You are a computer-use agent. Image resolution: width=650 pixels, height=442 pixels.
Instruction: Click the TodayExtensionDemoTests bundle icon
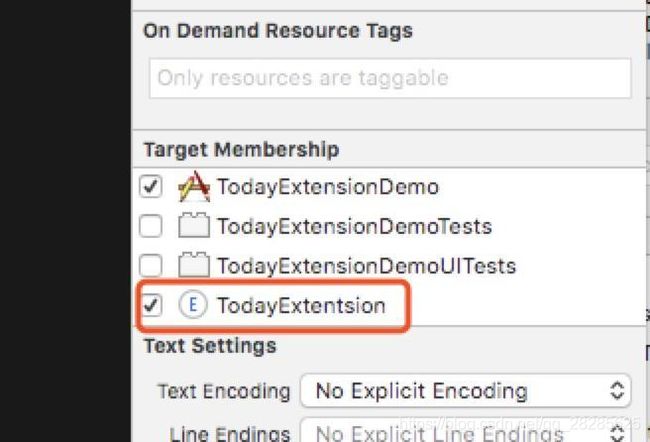click(x=194, y=226)
